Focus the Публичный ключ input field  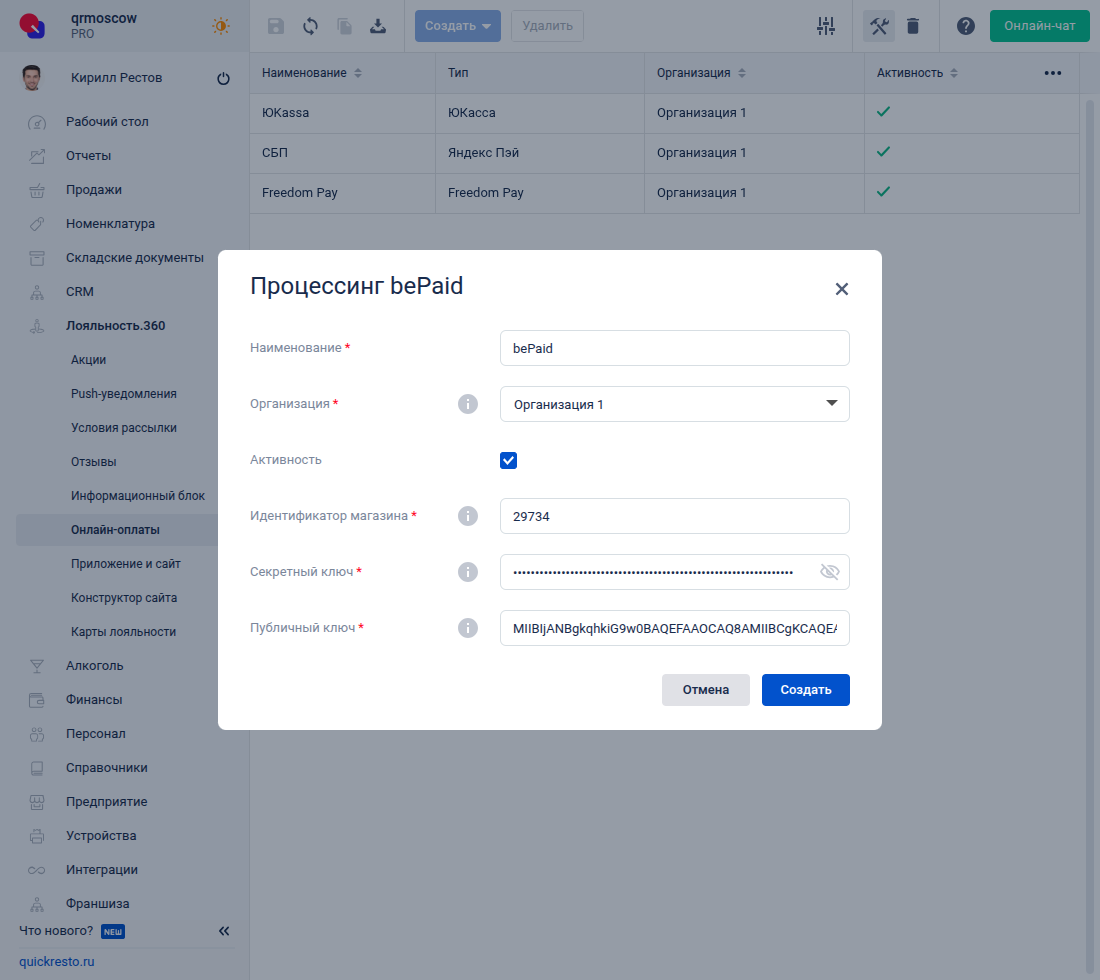click(675, 628)
